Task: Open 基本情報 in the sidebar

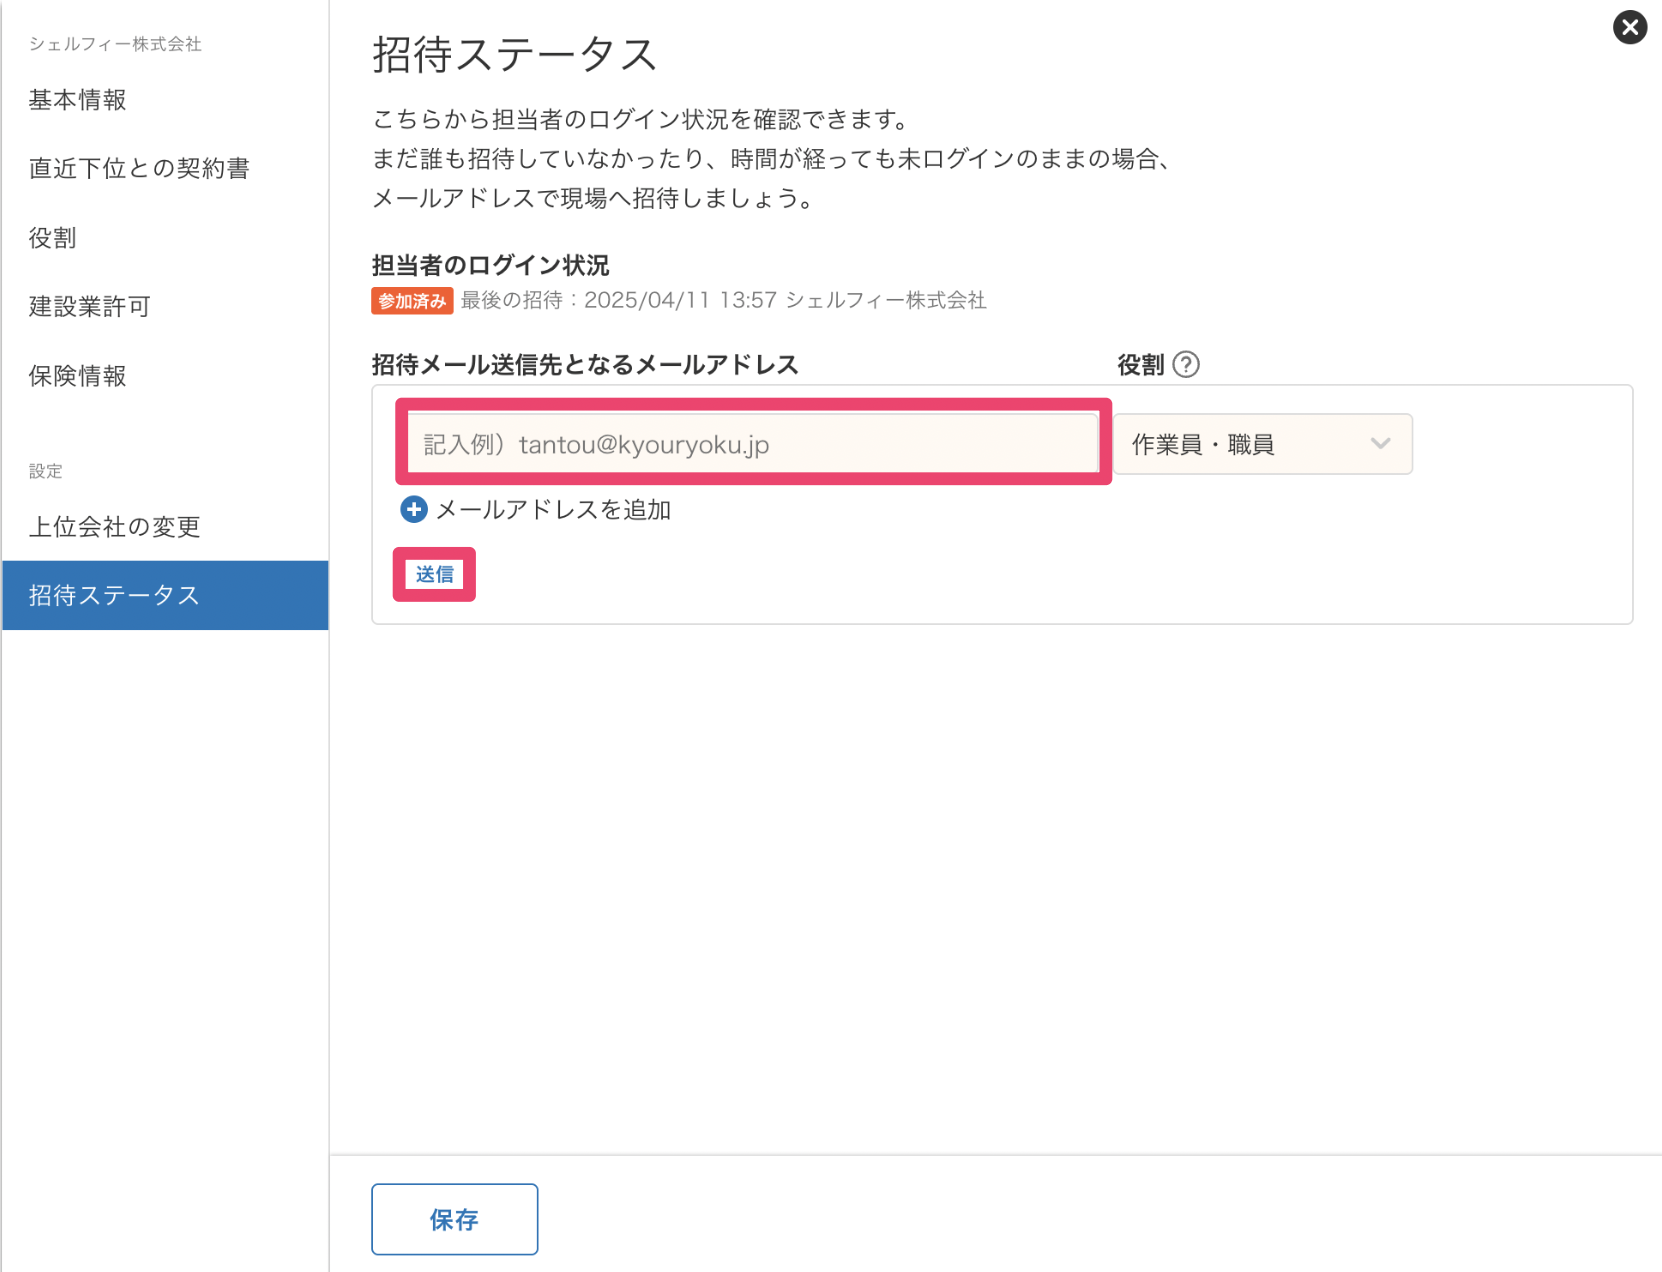Action: tap(78, 100)
